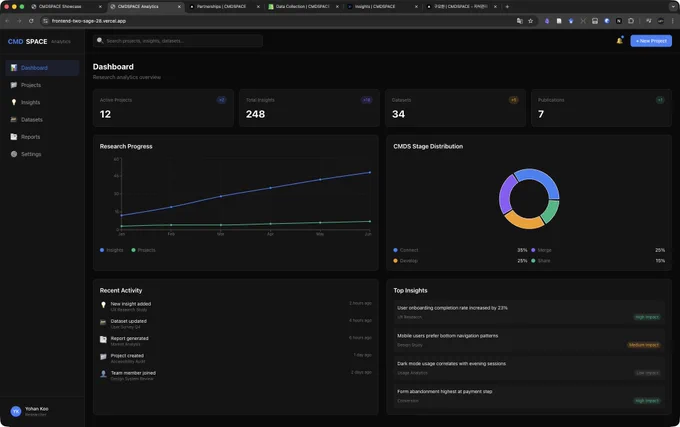This screenshot has height=427, width=680.
Task: Open the Active Projects card showing 12
Action: [163, 108]
